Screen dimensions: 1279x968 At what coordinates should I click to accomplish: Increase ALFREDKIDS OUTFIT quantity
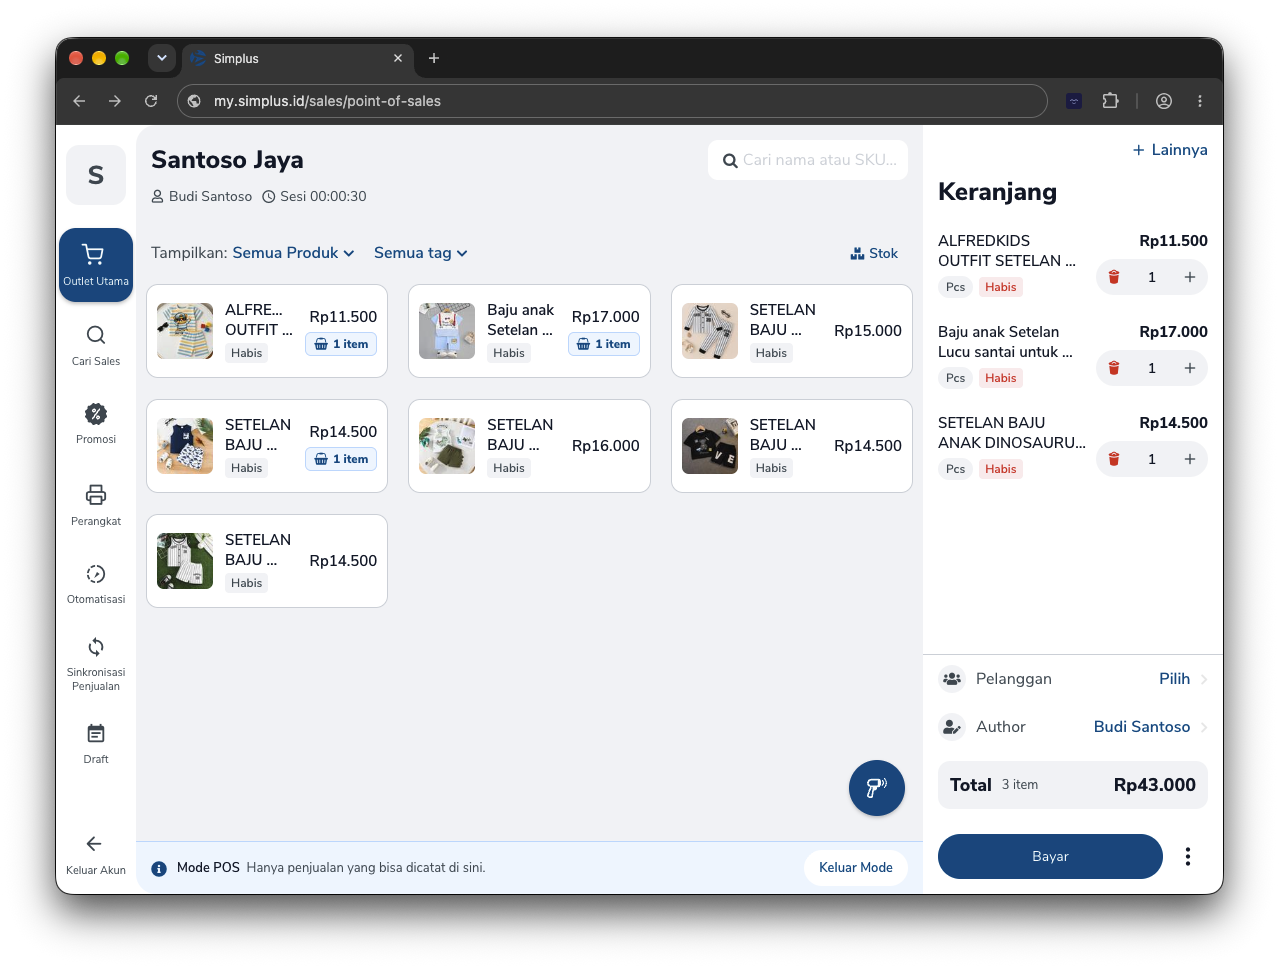point(1190,277)
